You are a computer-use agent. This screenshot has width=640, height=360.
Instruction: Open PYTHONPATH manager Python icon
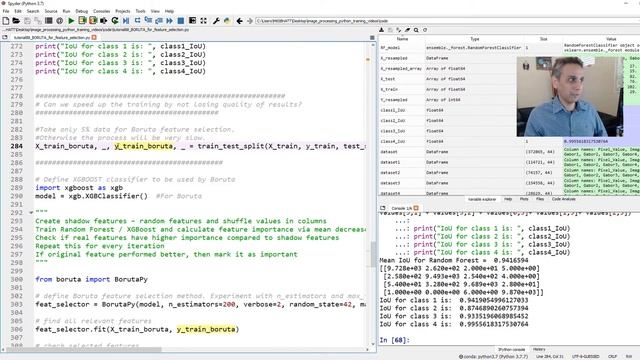tap(227, 21)
